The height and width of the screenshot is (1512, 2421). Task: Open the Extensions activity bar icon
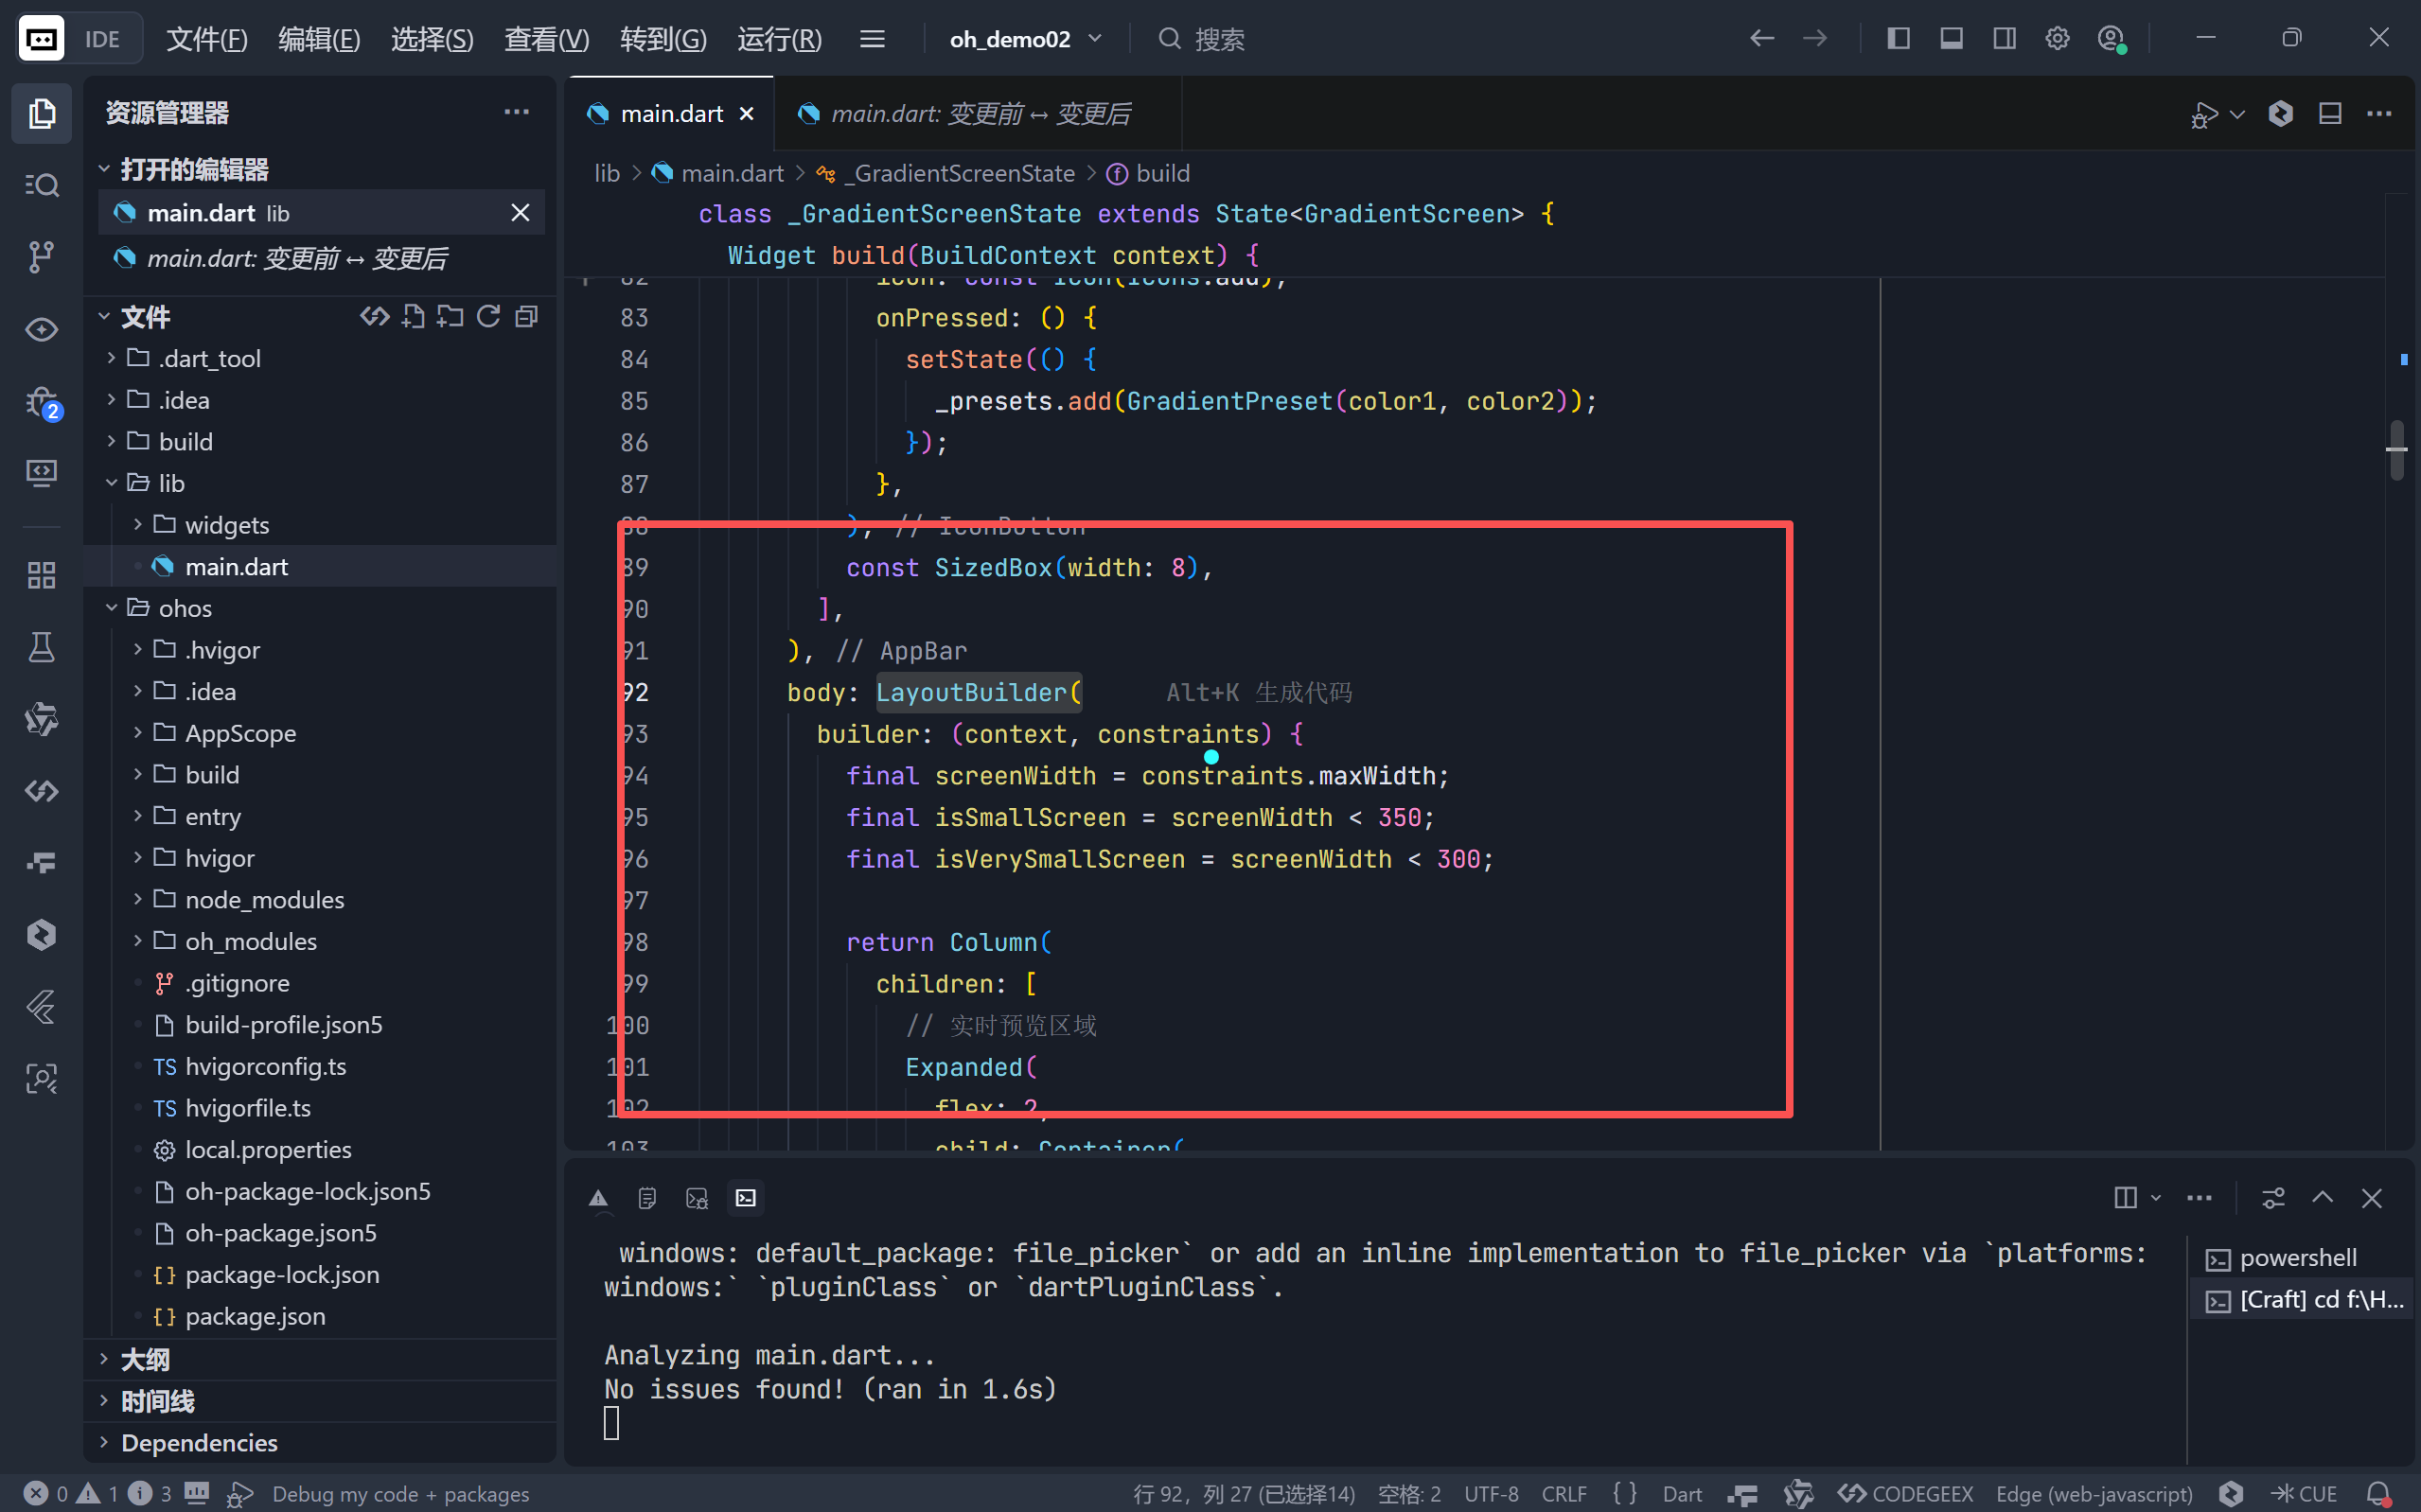[41, 575]
